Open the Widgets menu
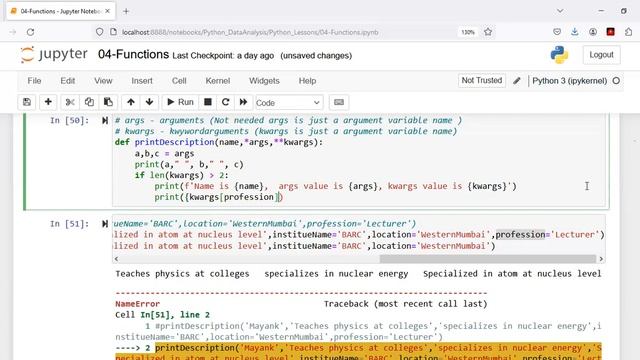 [264, 81]
